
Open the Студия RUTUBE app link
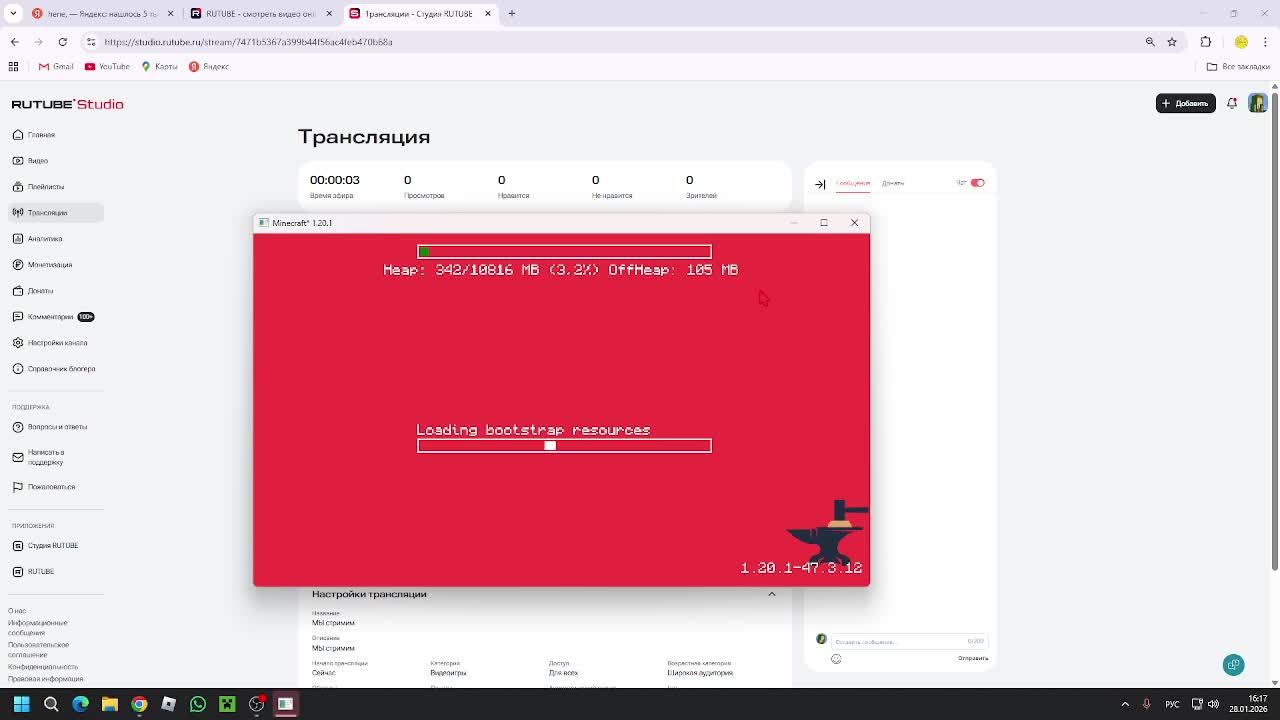tap(52, 545)
